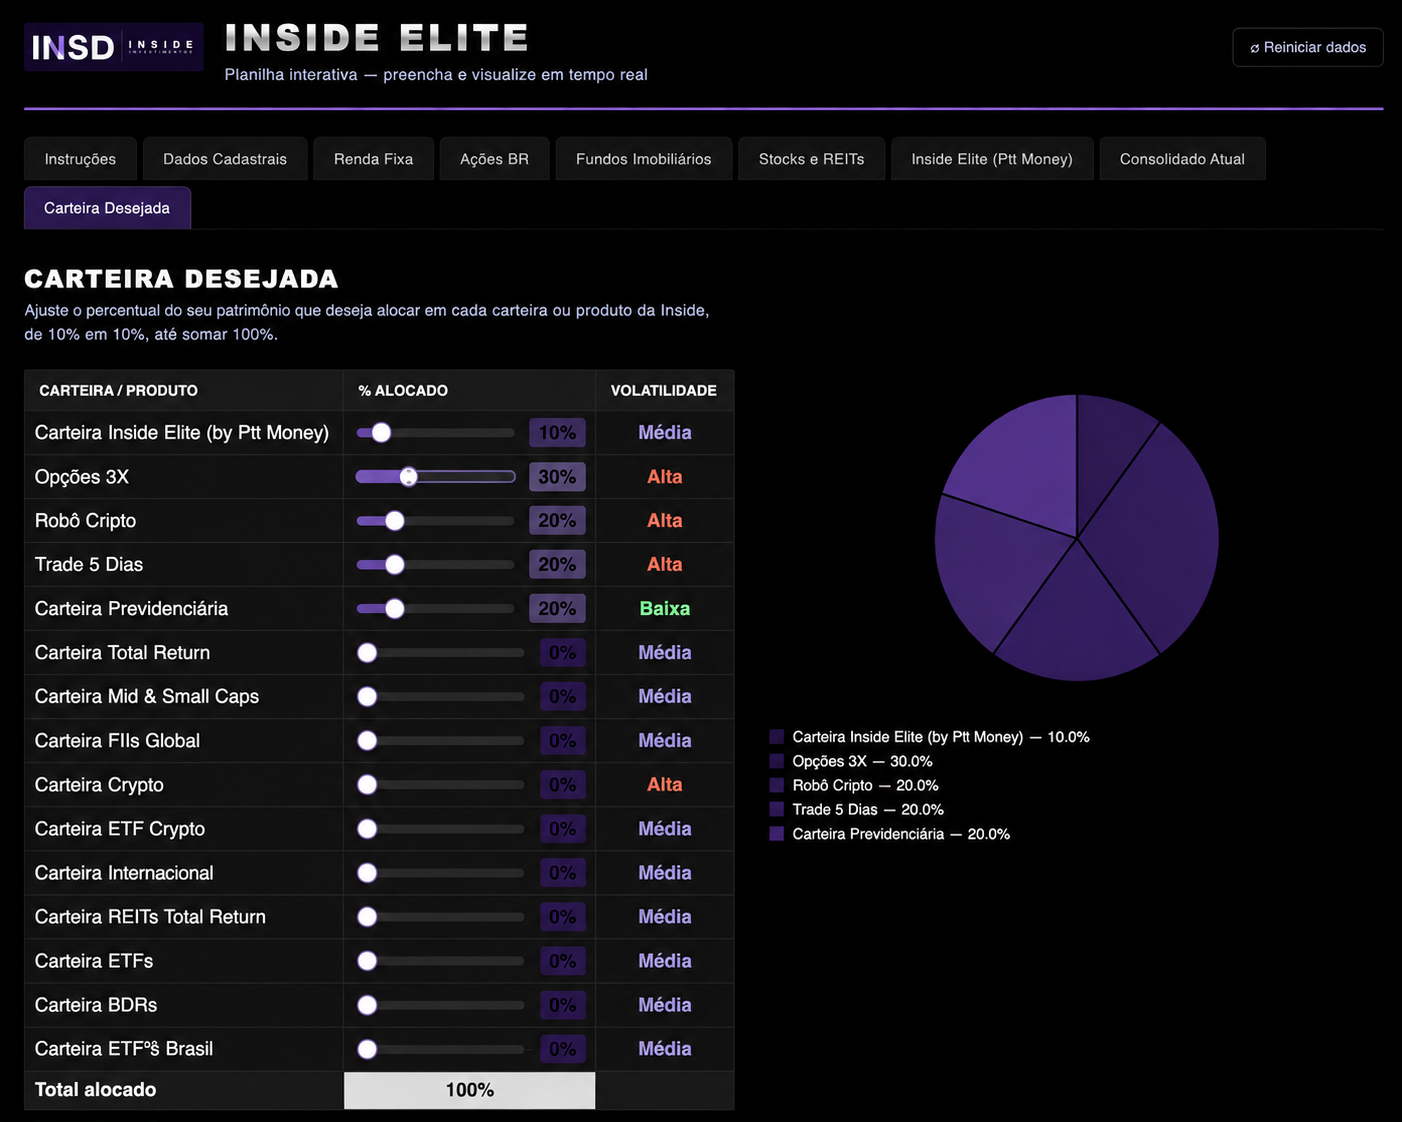Open the Consolidado Atual tab

[x=1182, y=159]
